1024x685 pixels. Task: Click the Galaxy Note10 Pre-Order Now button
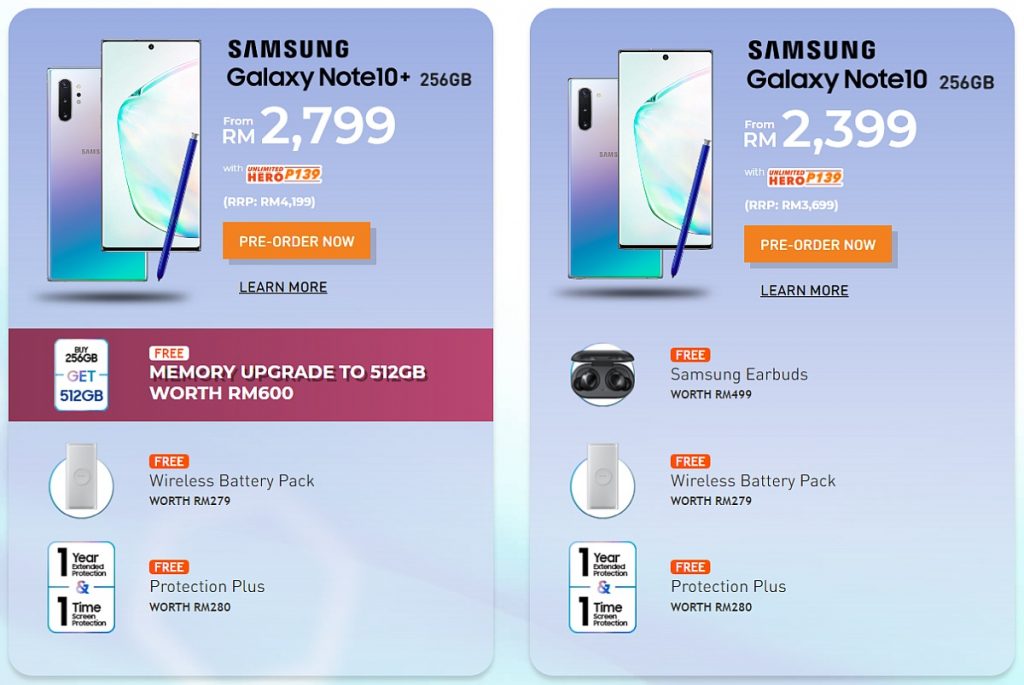(818, 244)
